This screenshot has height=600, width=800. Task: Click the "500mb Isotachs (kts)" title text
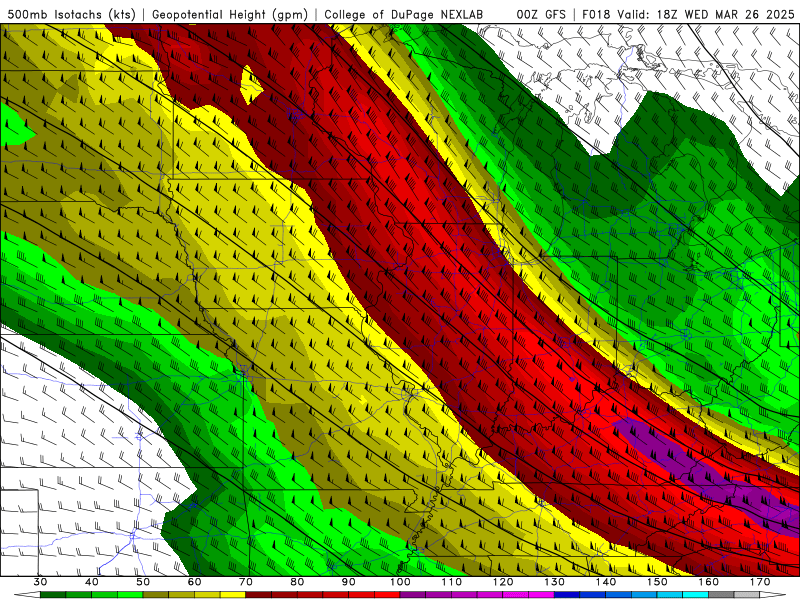pos(71,14)
